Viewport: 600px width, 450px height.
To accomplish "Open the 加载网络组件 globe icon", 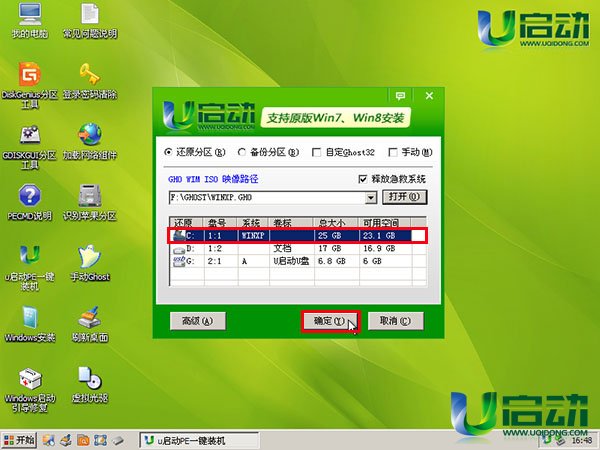I will (x=90, y=136).
